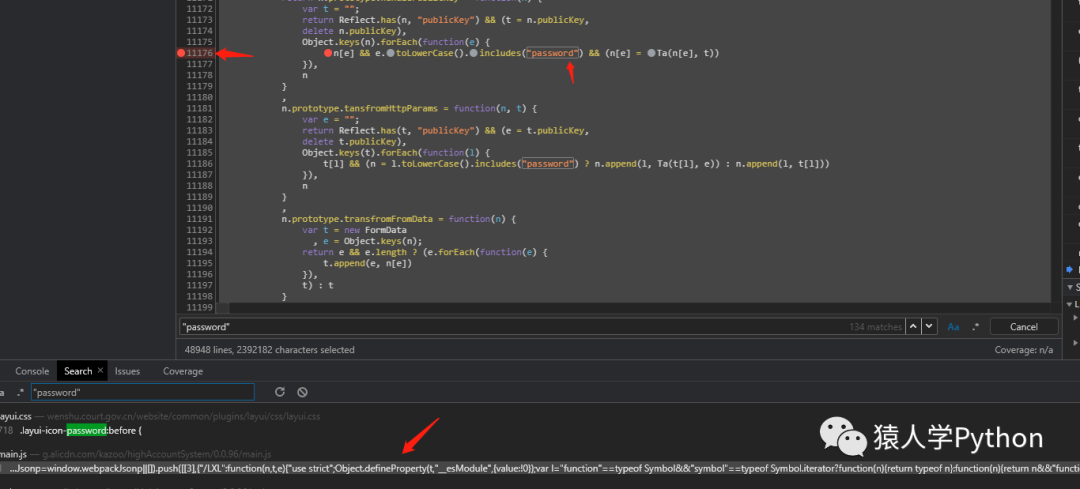Toggle regex (.*) in find bar
The image size is (1080, 489).
click(x=975, y=326)
